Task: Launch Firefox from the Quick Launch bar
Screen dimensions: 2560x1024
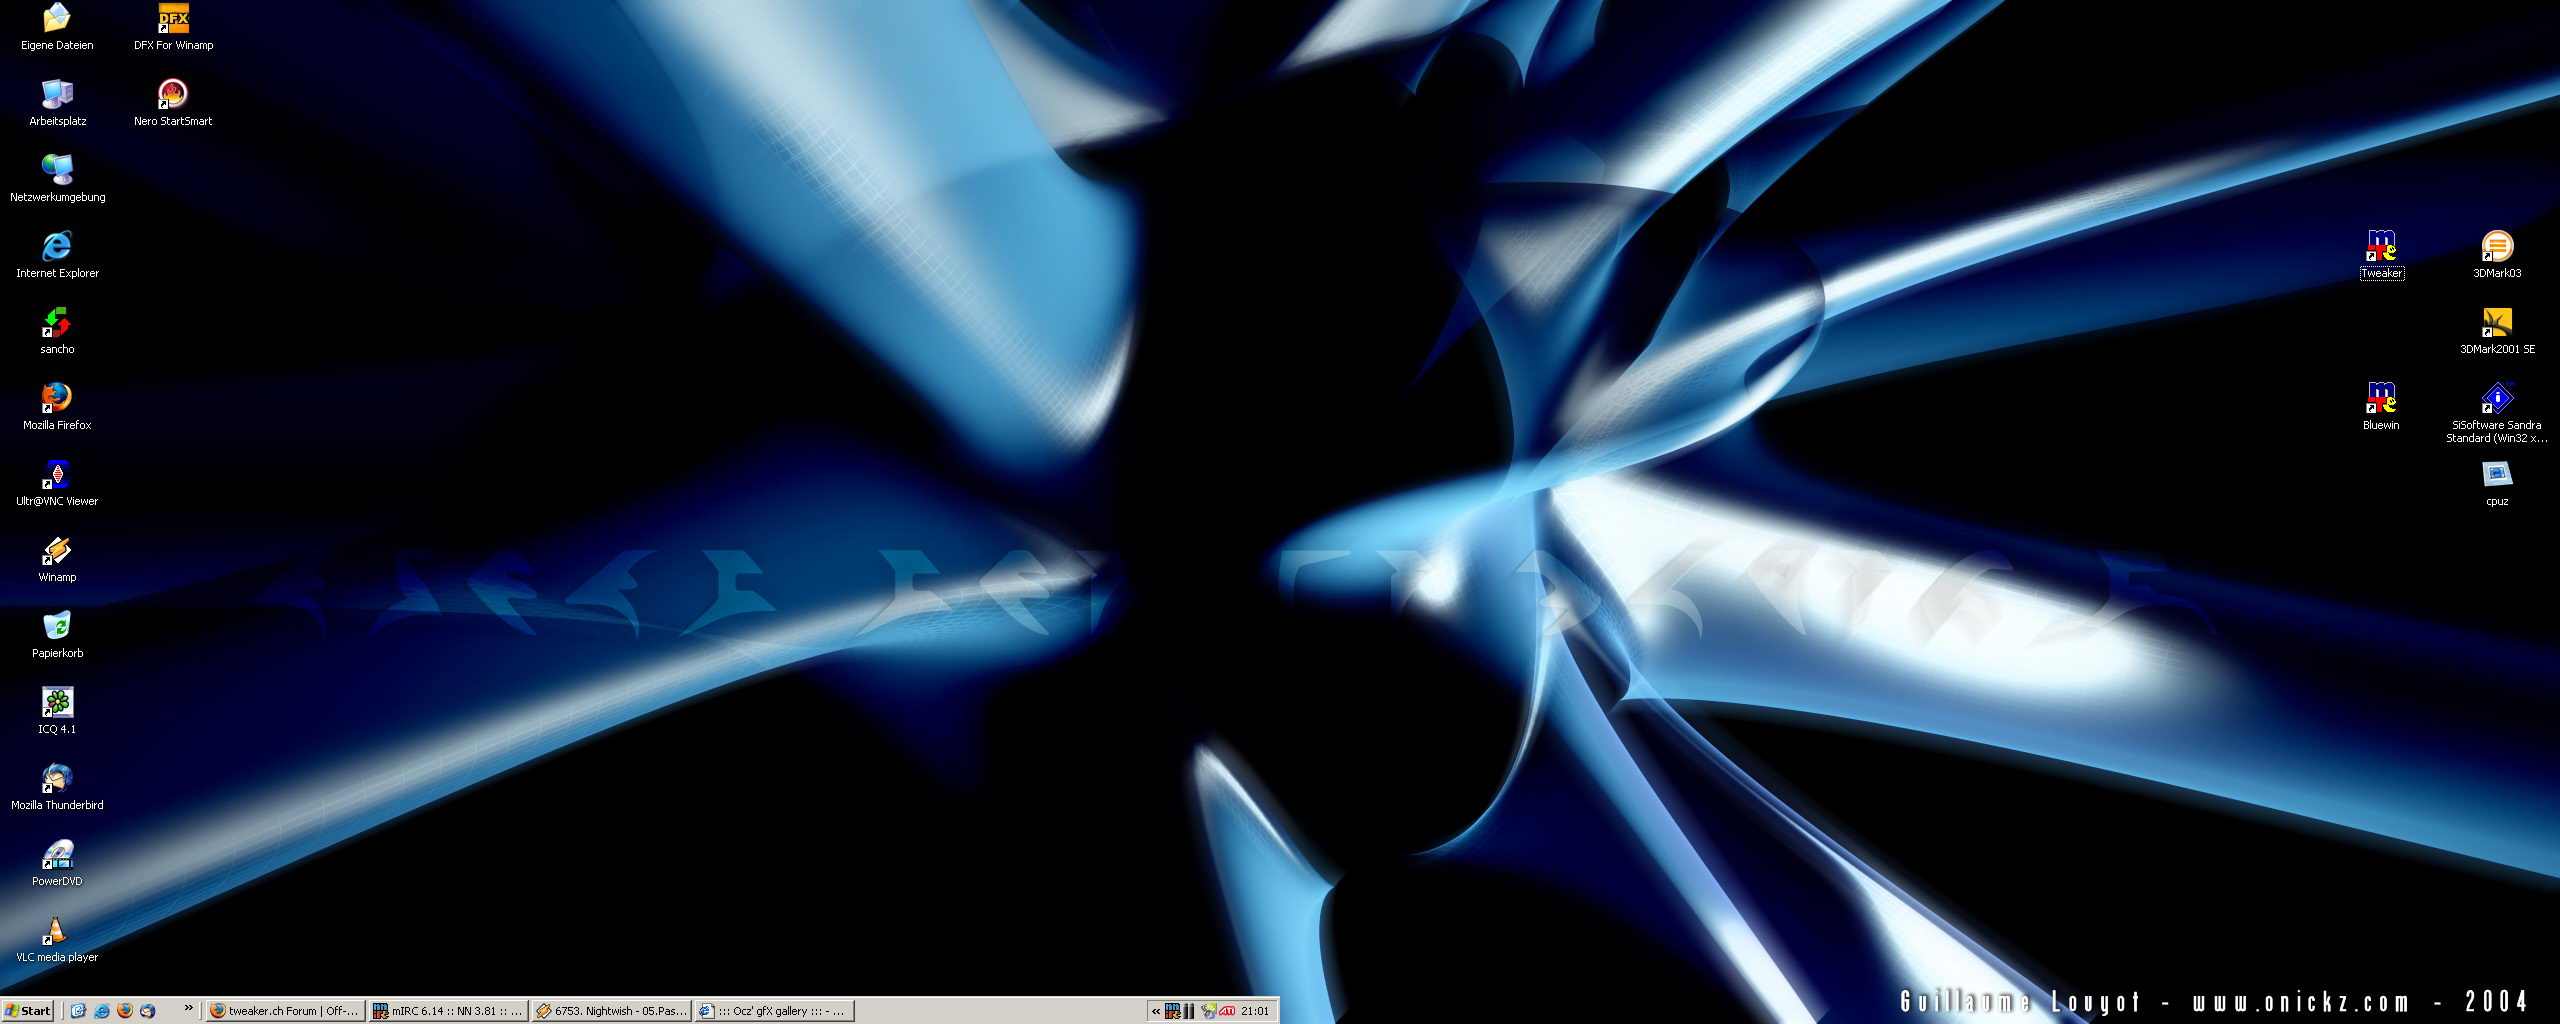Action: pos(125,1011)
